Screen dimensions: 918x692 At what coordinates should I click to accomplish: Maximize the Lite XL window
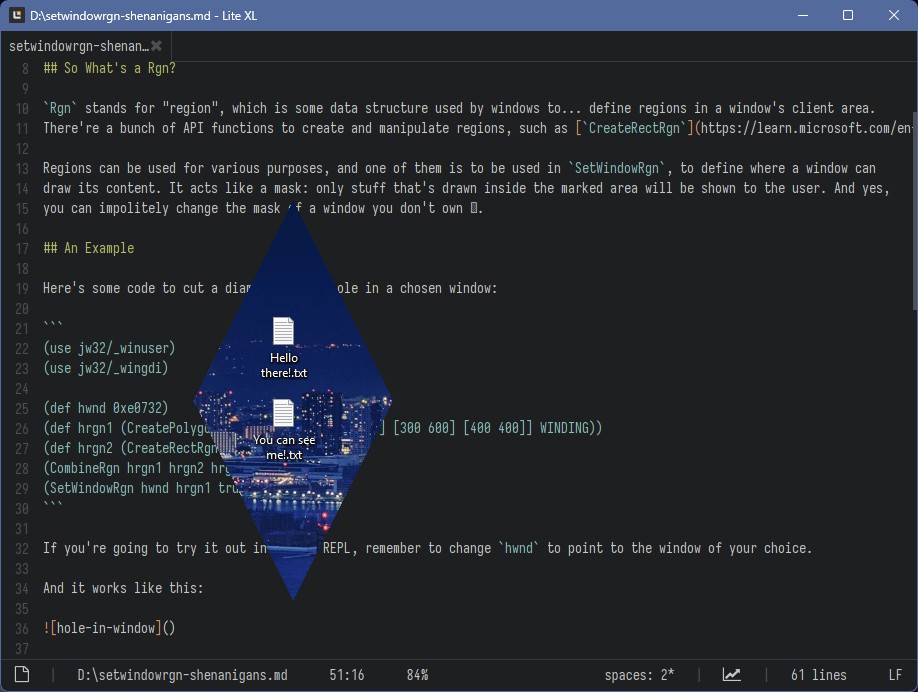[848, 15]
